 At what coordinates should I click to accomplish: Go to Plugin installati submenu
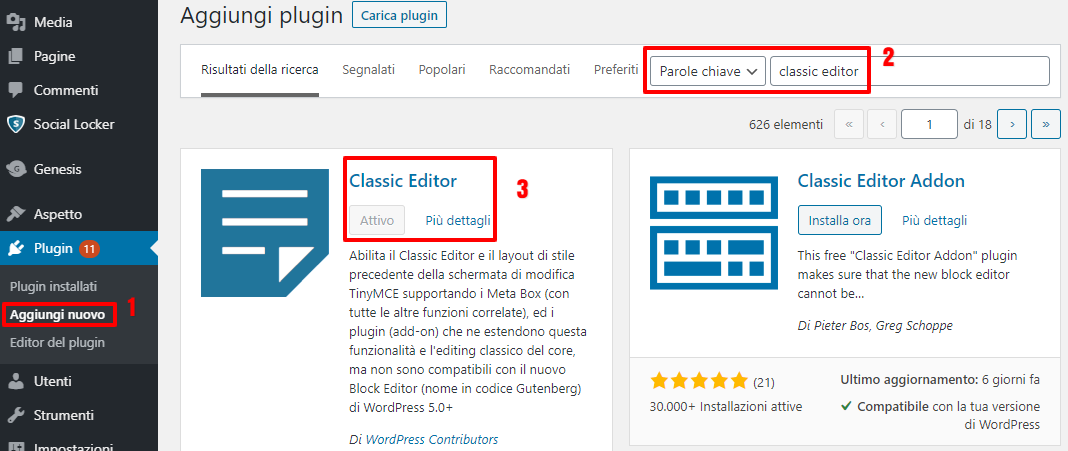point(53,286)
